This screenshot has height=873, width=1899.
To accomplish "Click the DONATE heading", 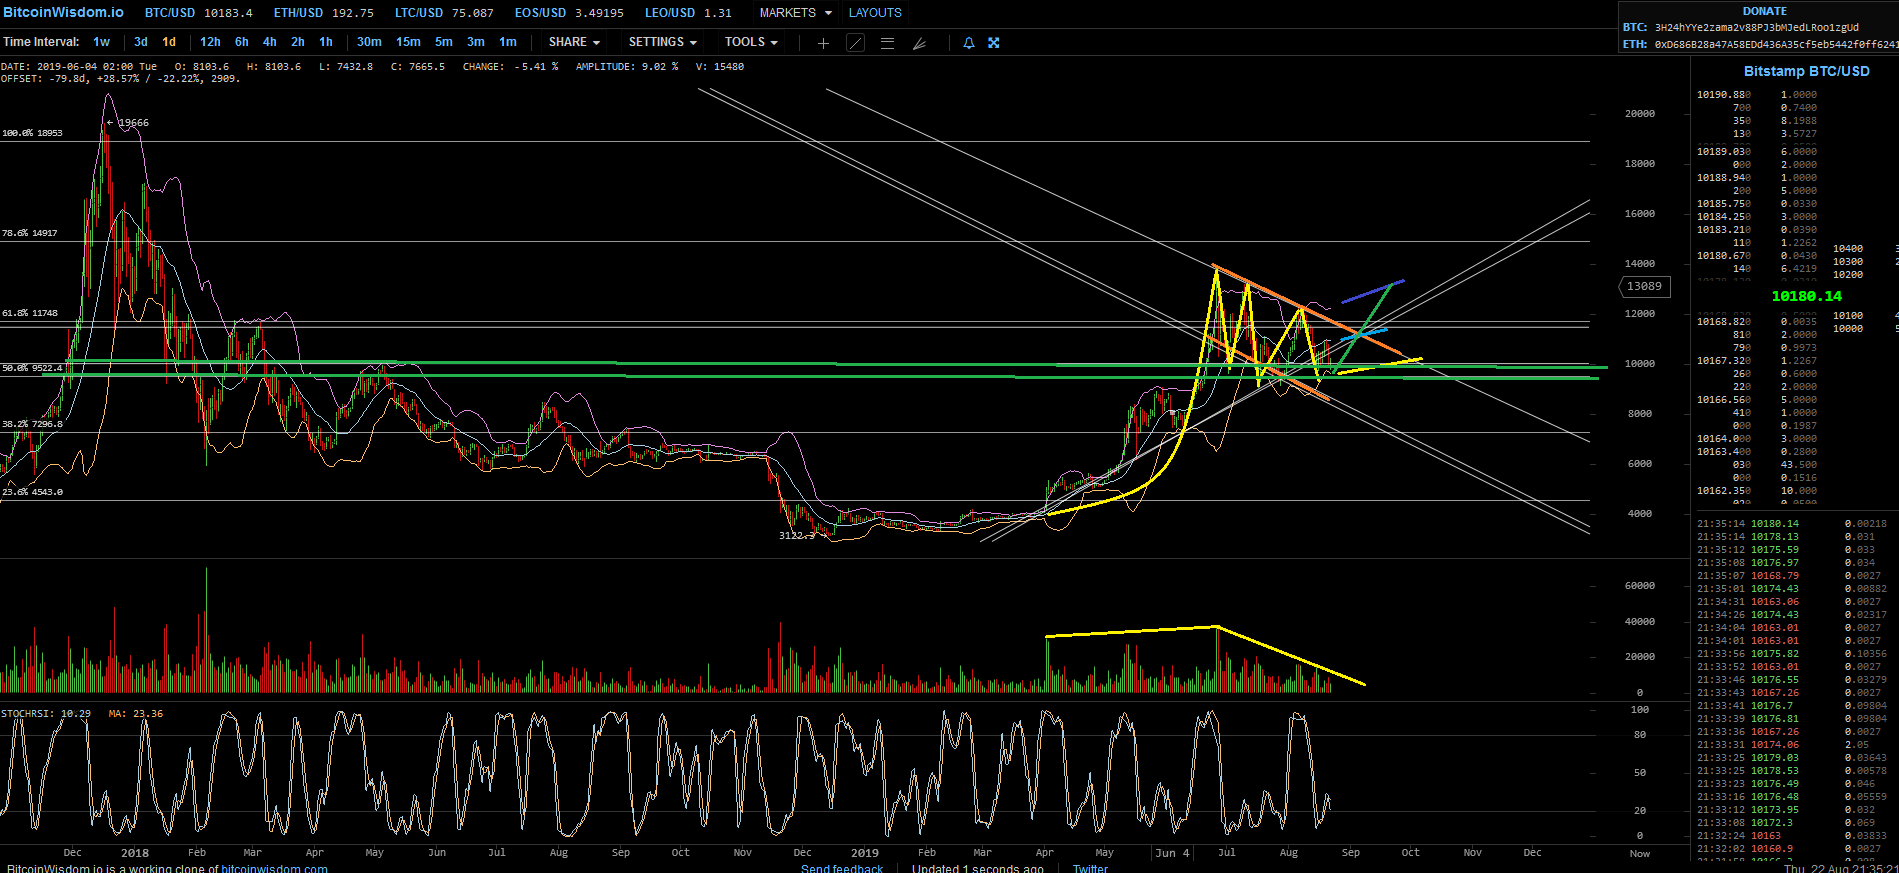I will pyautogui.click(x=1765, y=11).
